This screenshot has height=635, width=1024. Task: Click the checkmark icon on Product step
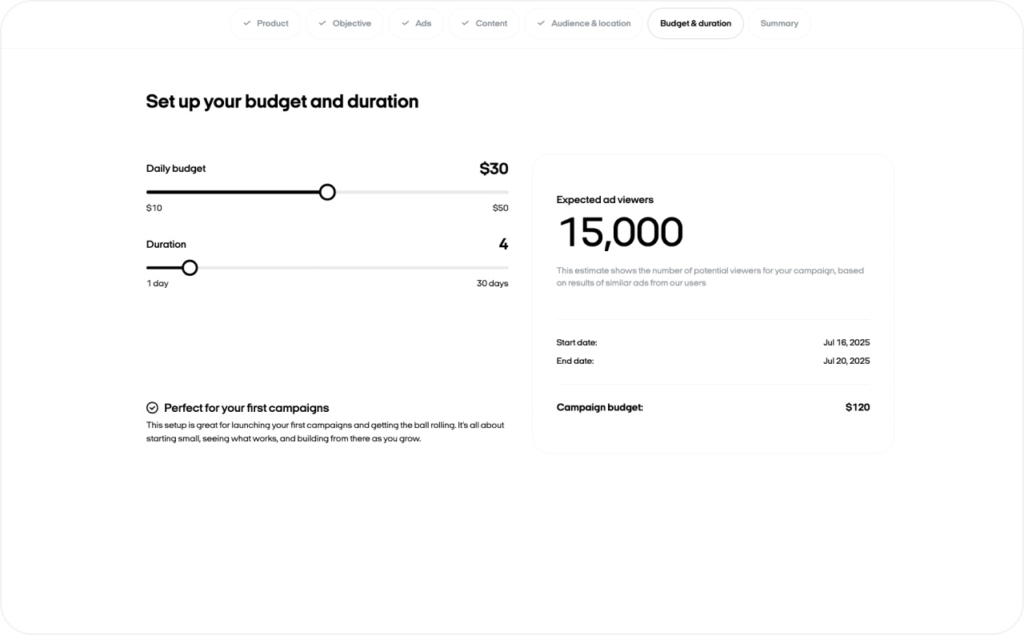tap(246, 23)
